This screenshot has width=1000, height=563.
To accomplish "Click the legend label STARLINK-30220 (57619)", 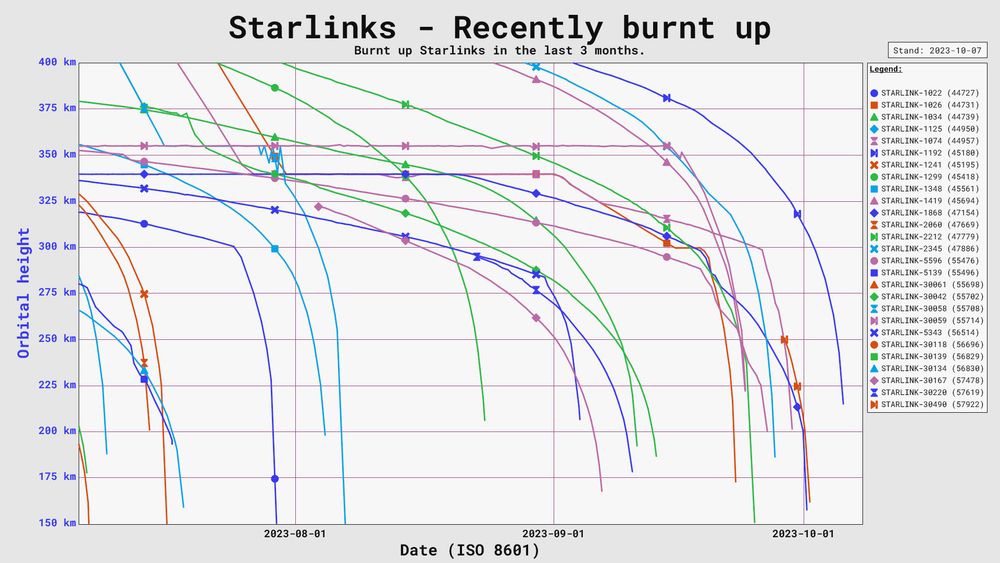I will point(932,393).
